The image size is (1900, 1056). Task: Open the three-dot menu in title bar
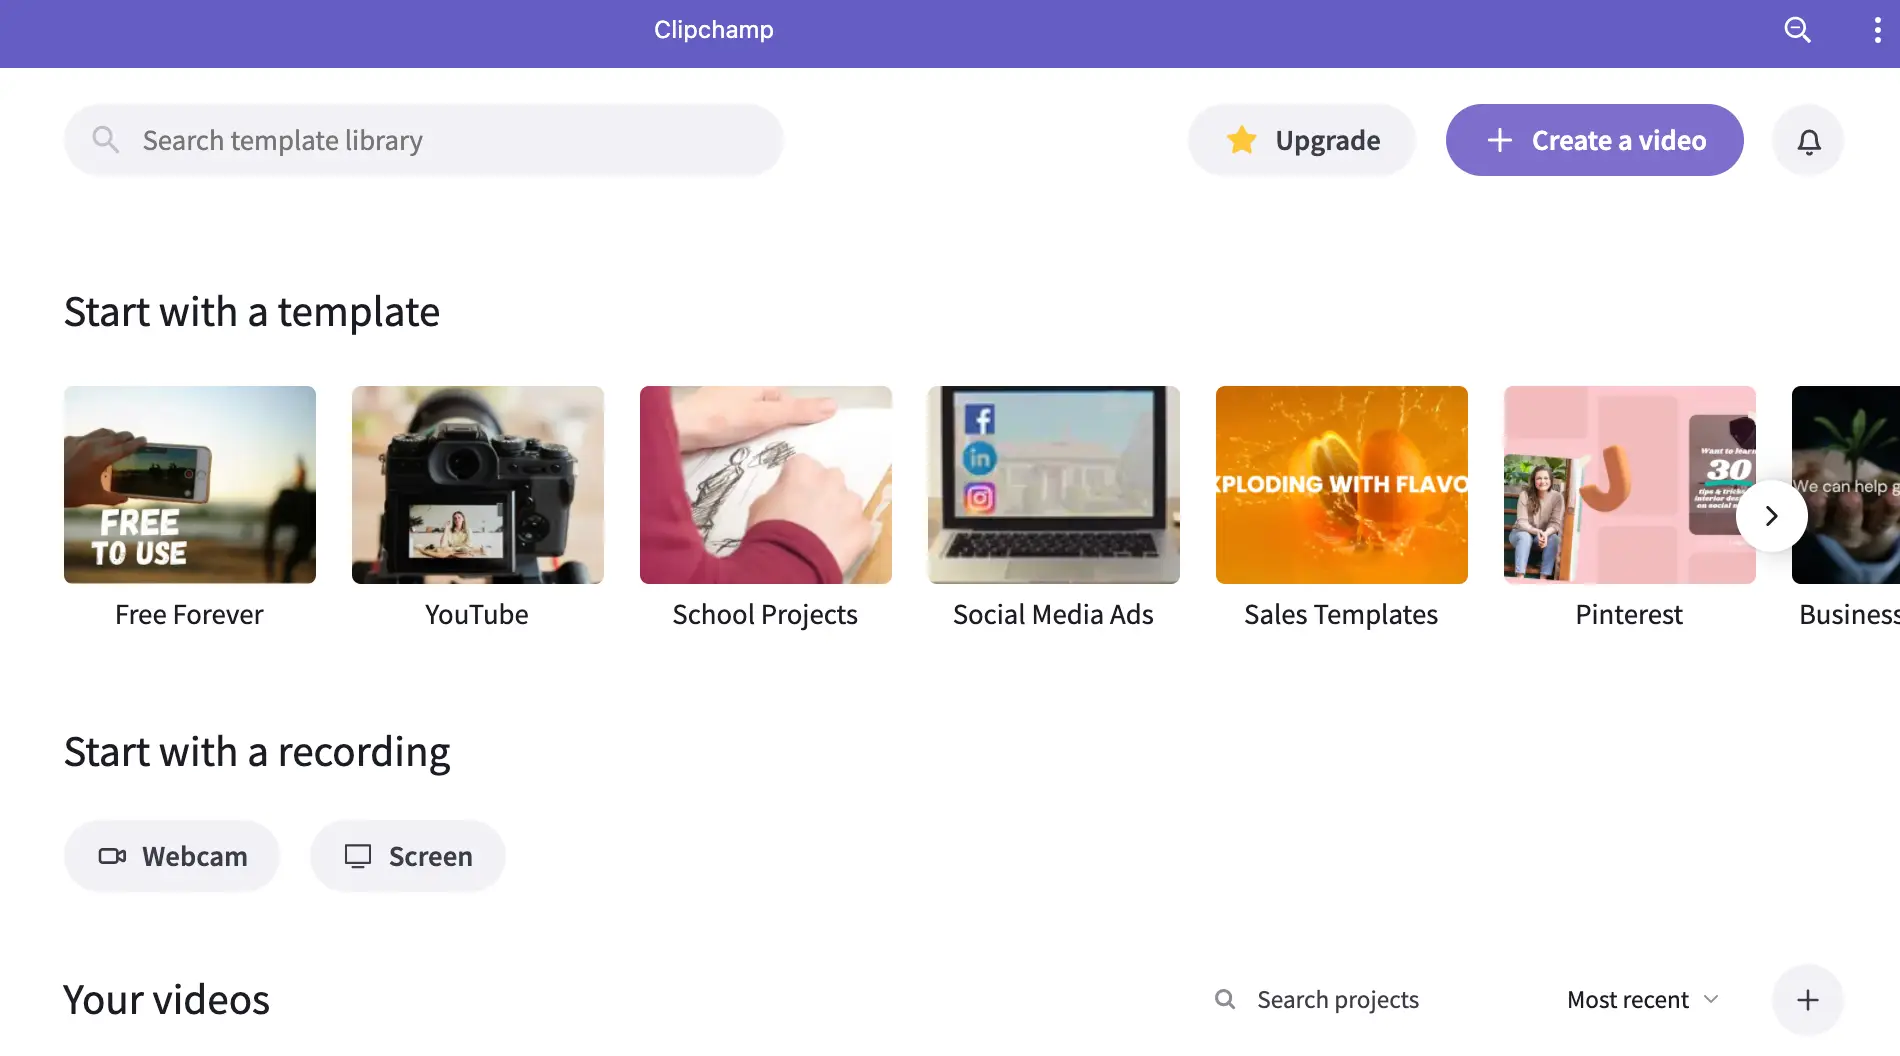click(1877, 30)
